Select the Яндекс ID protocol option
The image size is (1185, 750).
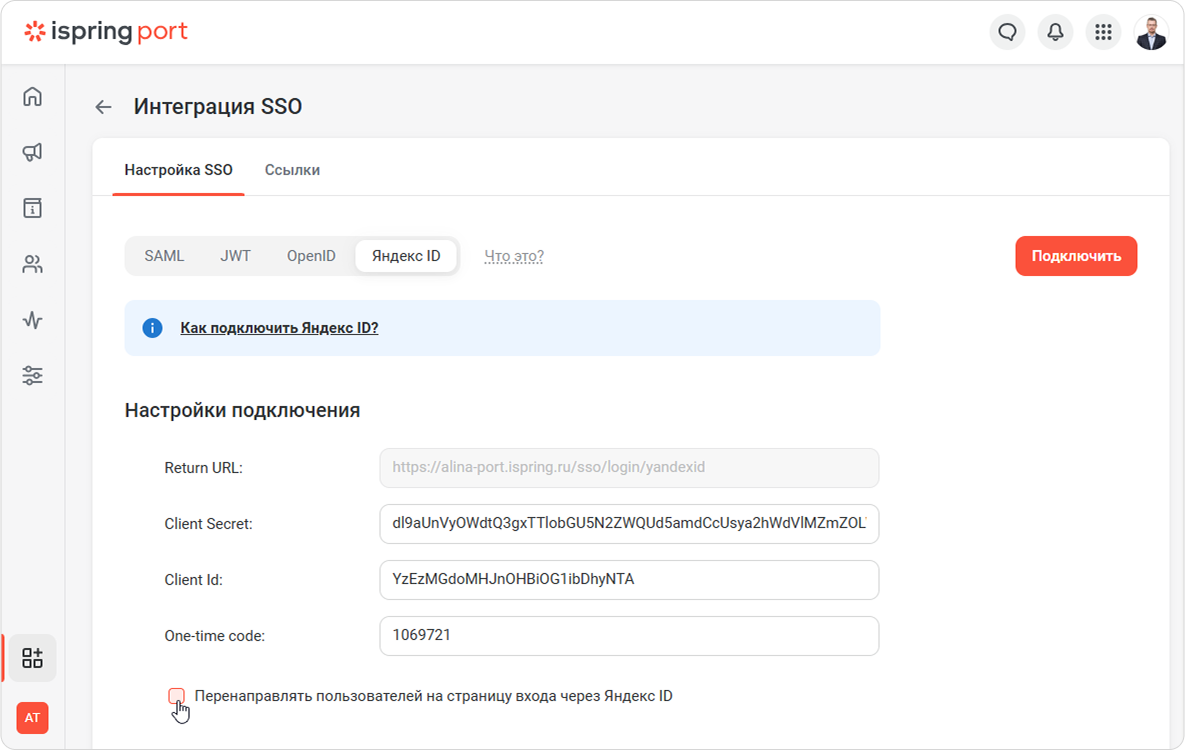[406, 256]
